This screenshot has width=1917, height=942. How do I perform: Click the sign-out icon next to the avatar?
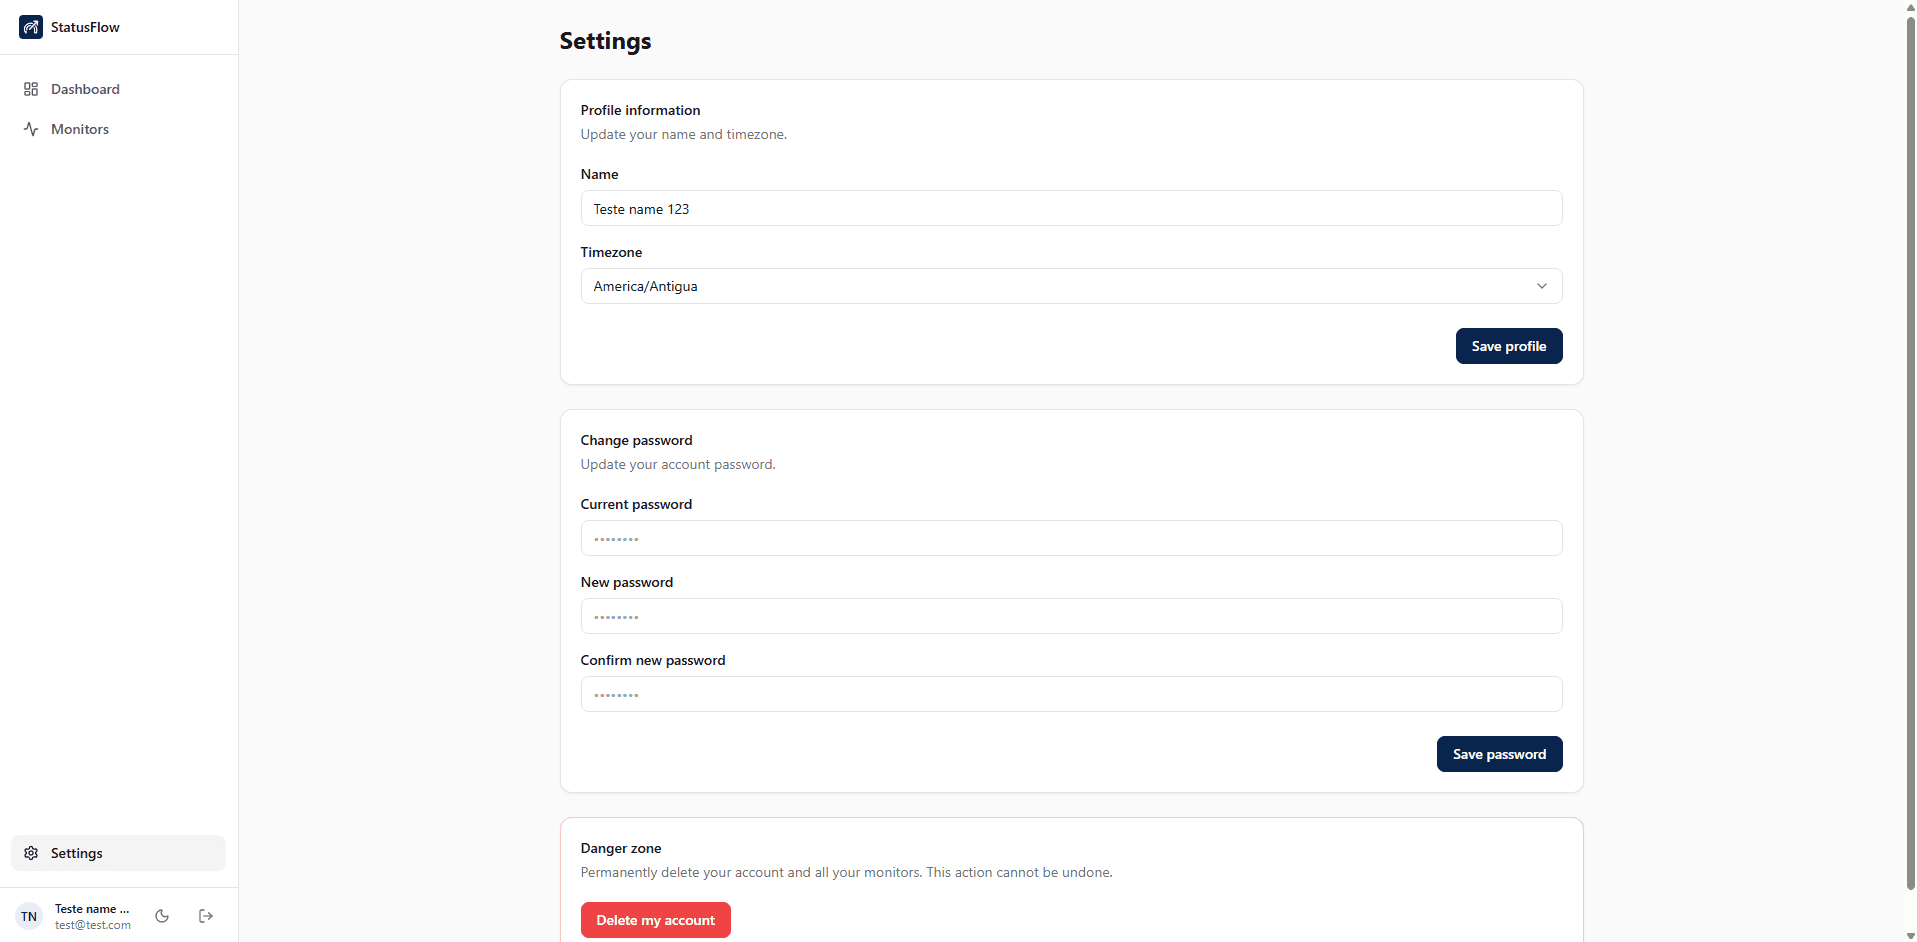[205, 915]
